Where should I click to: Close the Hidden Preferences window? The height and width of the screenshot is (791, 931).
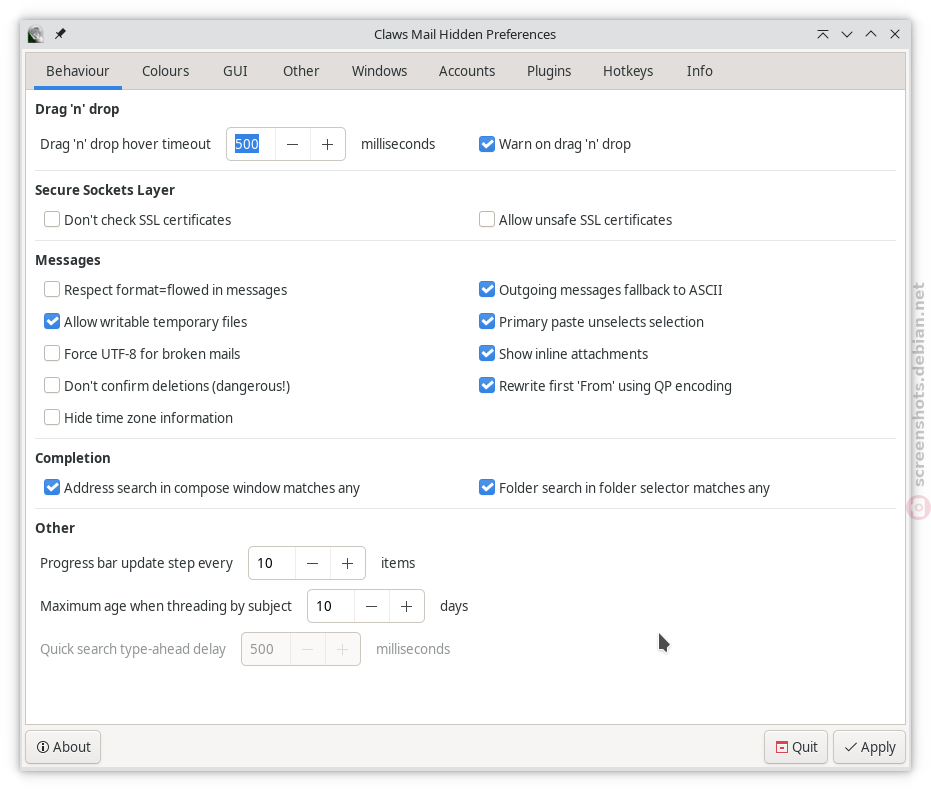click(895, 34)
